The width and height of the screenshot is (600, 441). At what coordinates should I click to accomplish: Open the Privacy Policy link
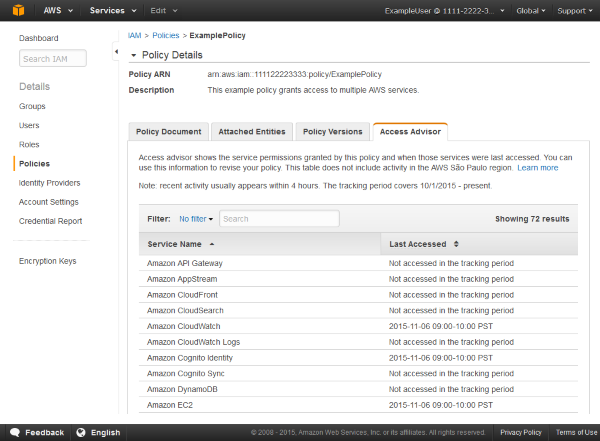(x=521, y=433)
